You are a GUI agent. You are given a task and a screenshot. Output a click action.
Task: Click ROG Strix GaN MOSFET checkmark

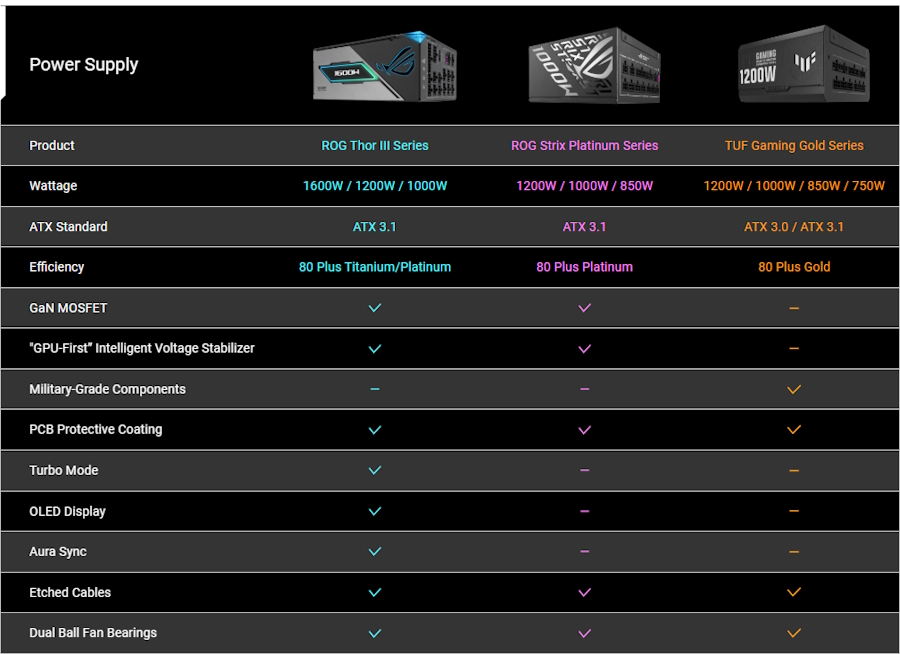tap(585, 308)
